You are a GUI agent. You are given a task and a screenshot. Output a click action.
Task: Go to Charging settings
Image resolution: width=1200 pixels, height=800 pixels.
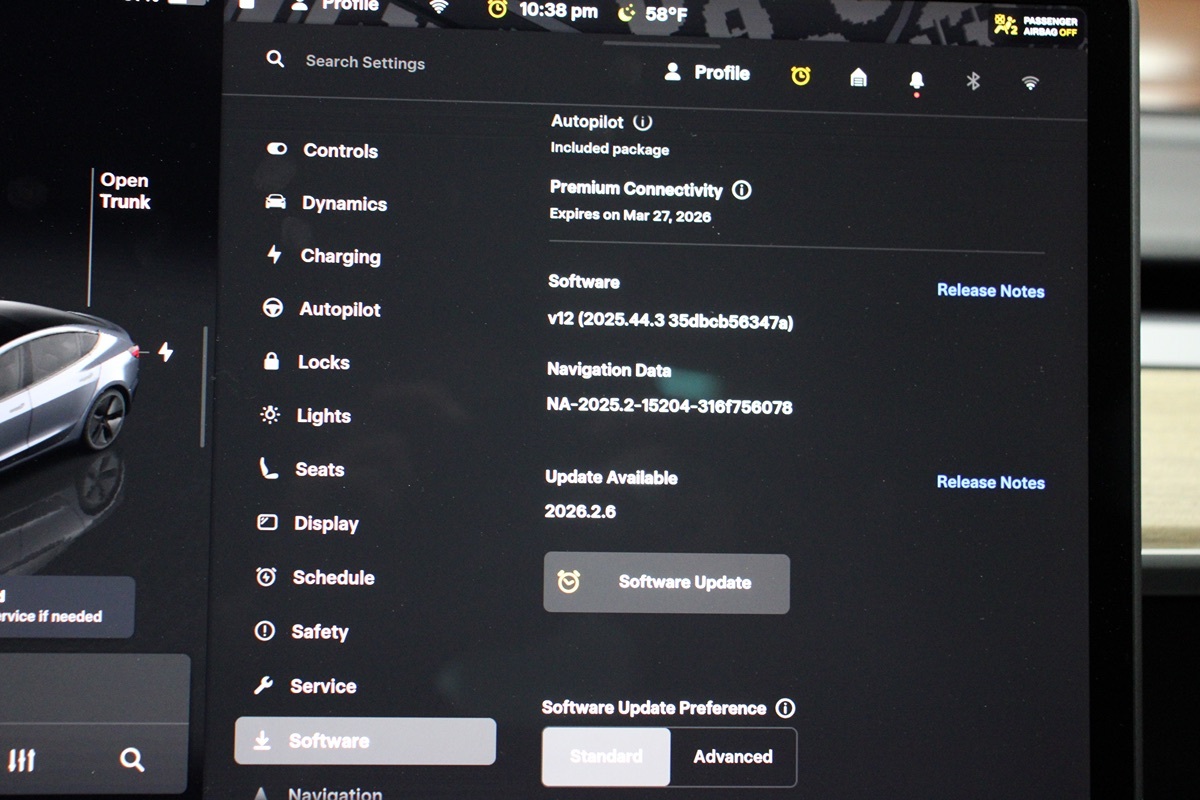coord(340,257)
